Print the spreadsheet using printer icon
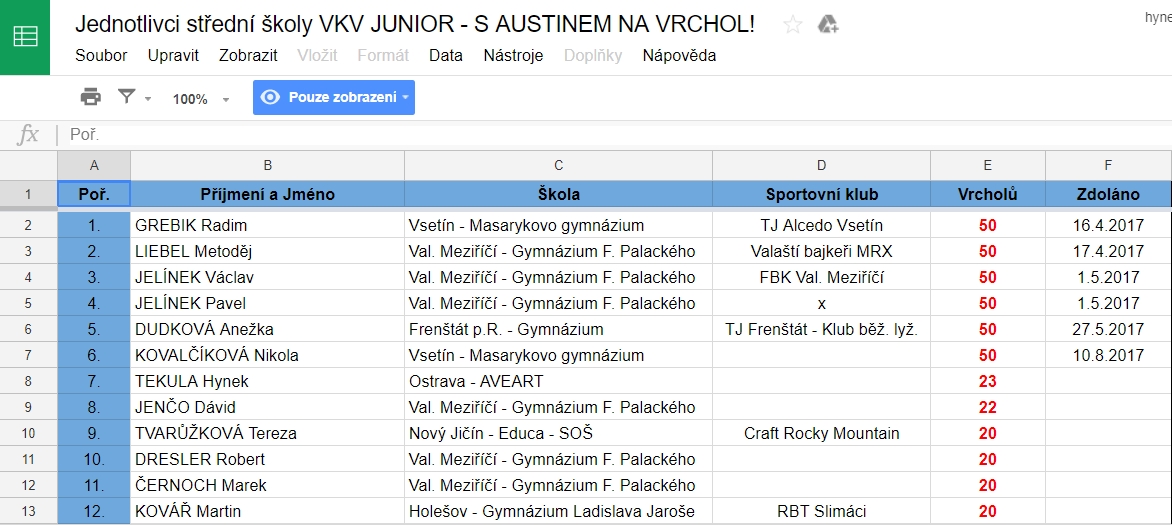1172x525 pixels. click(x=90, y=96)
